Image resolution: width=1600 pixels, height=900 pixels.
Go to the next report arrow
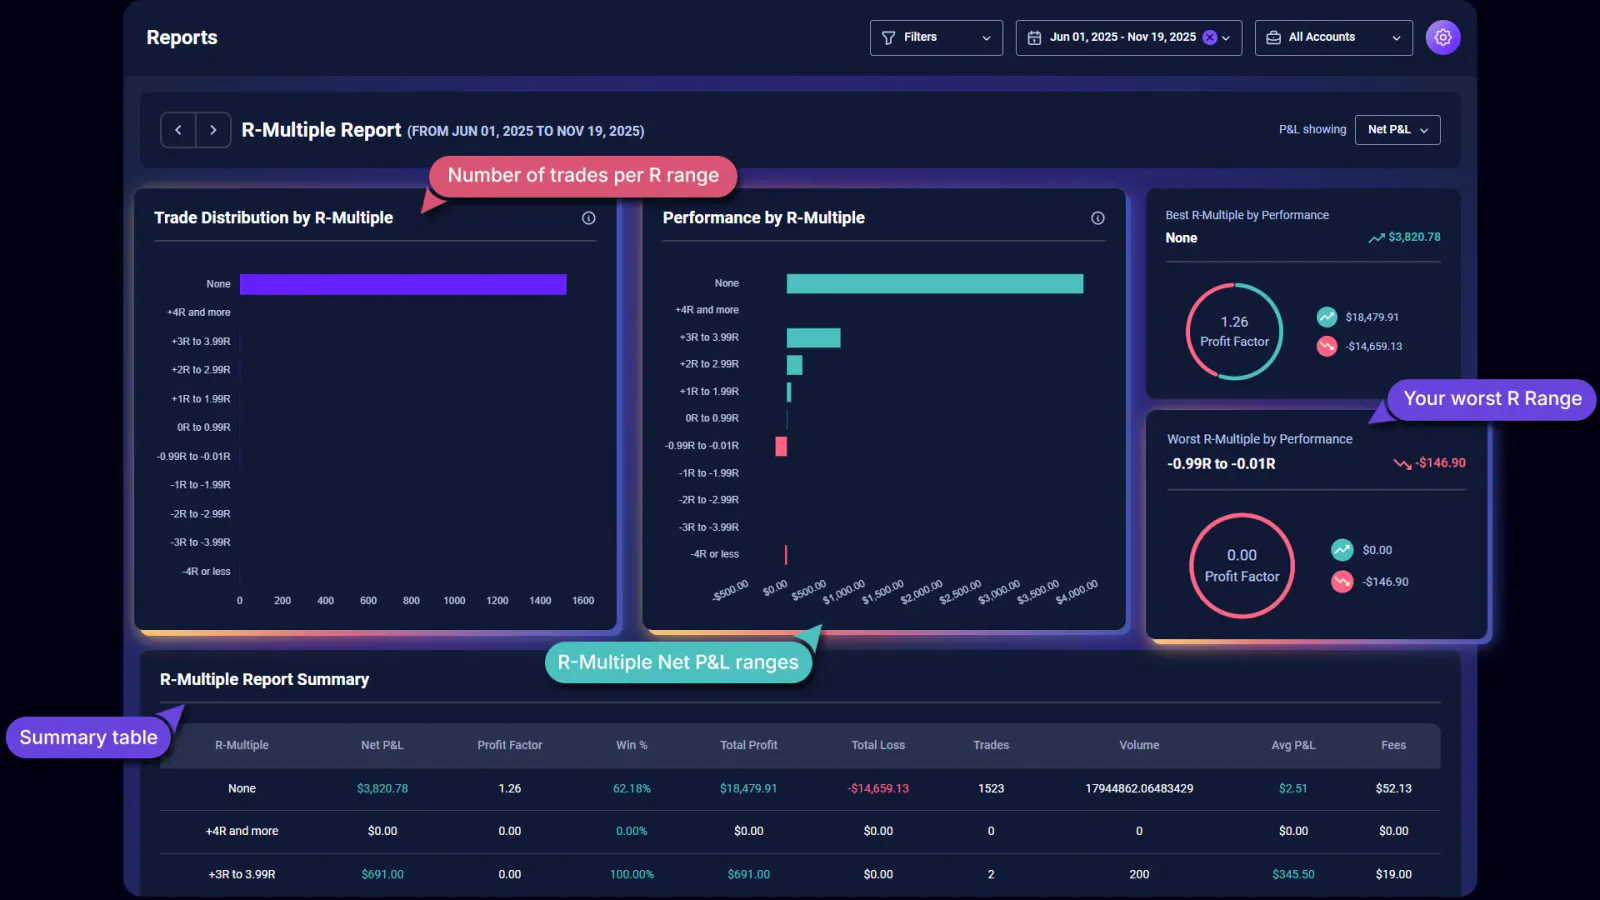213,130
